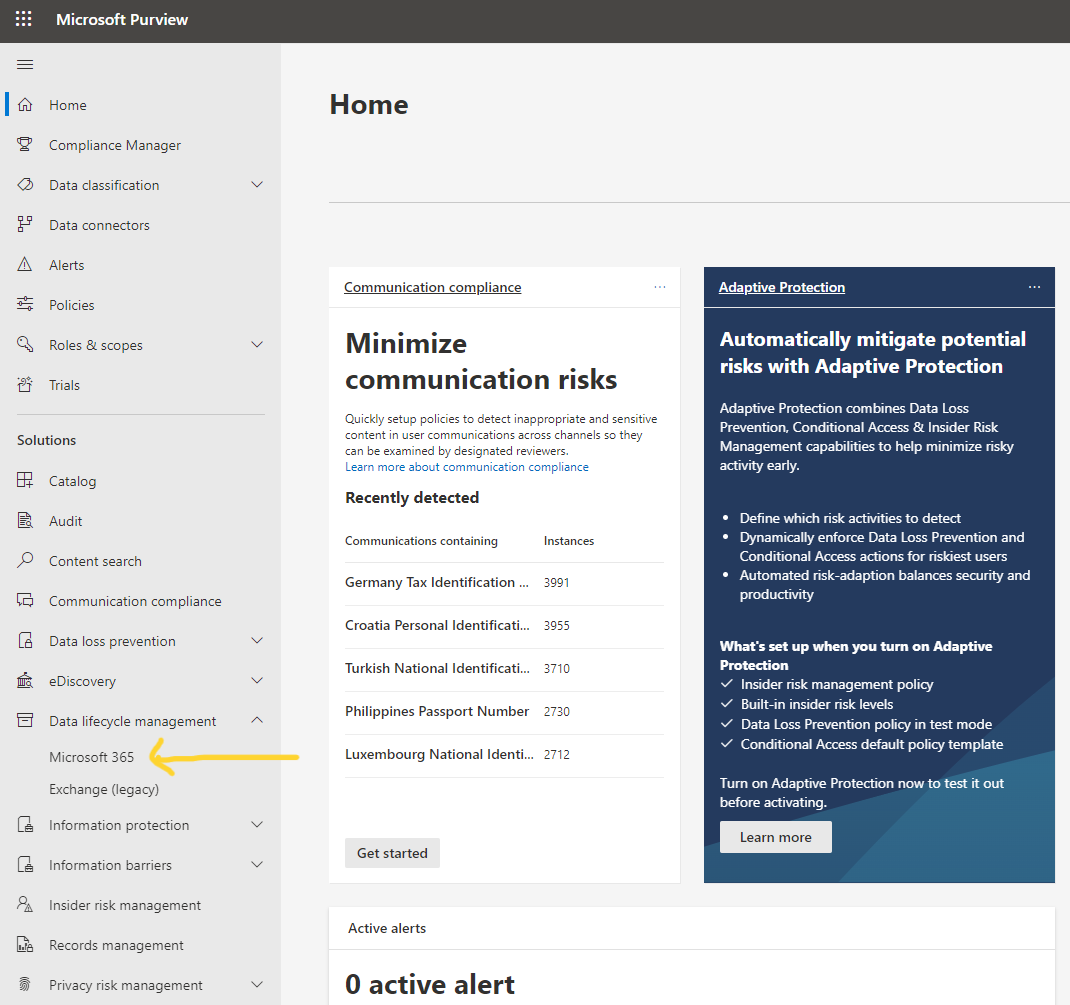Open Compliance Manager from navigation
Image resolution: width=1070 pixels, height=1005 pixels.
coord(115,145)
